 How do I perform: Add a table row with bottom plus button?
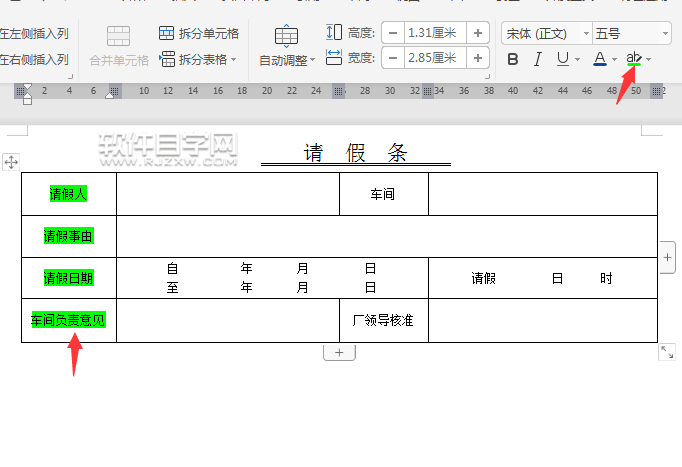[x=339, y=352]
